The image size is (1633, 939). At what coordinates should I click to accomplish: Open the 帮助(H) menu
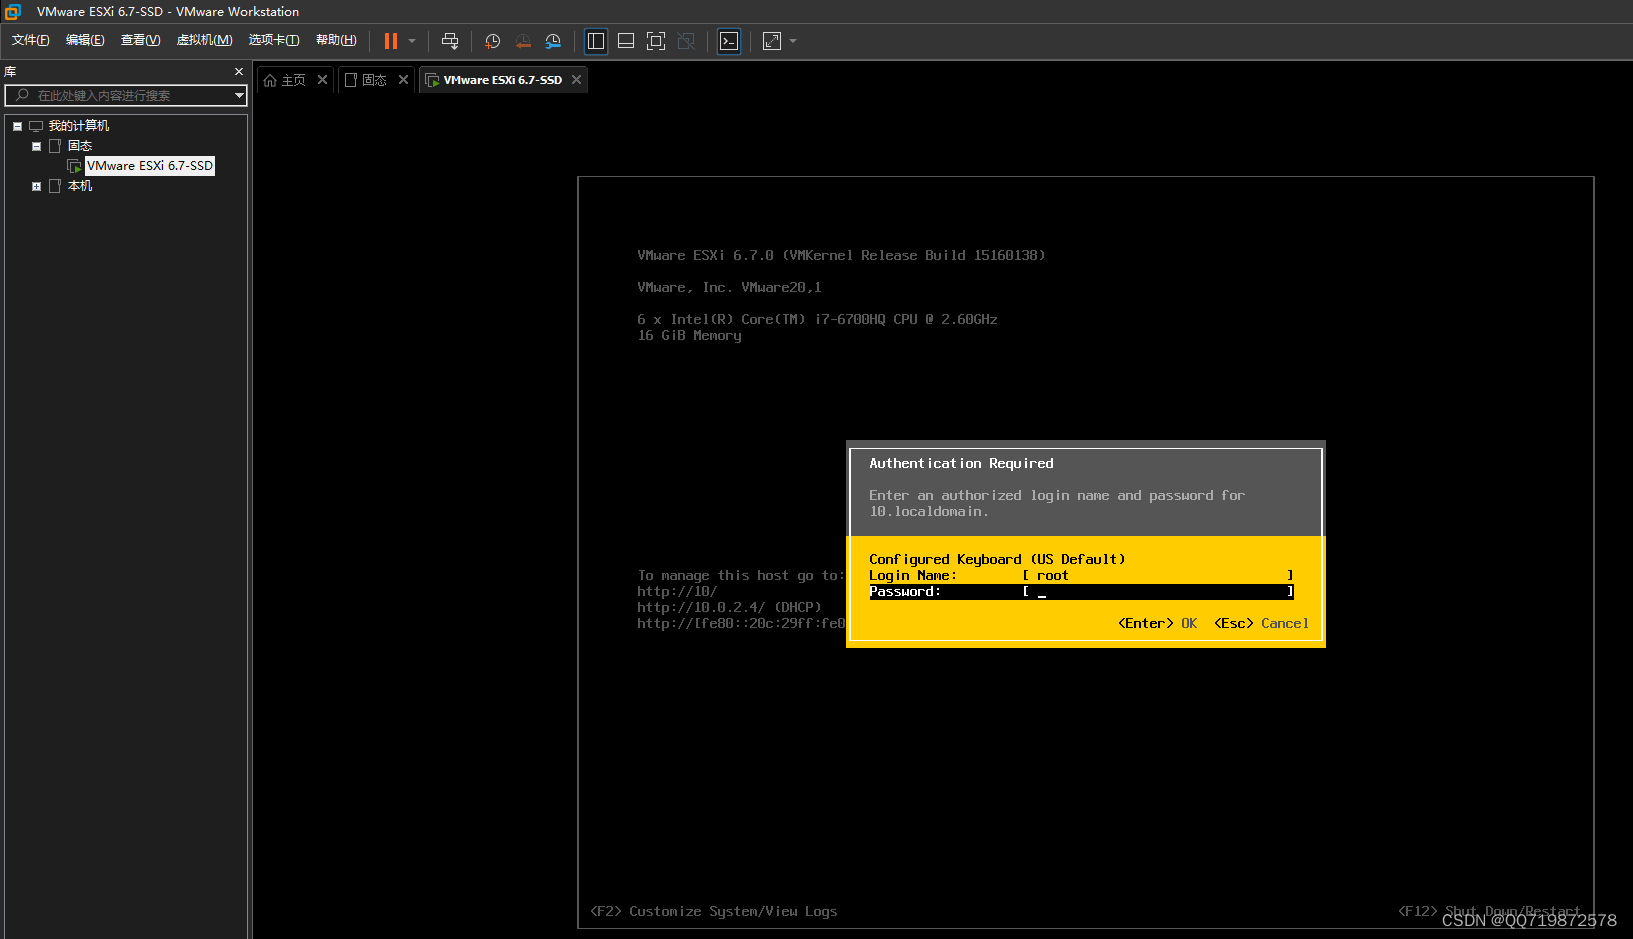336,40
